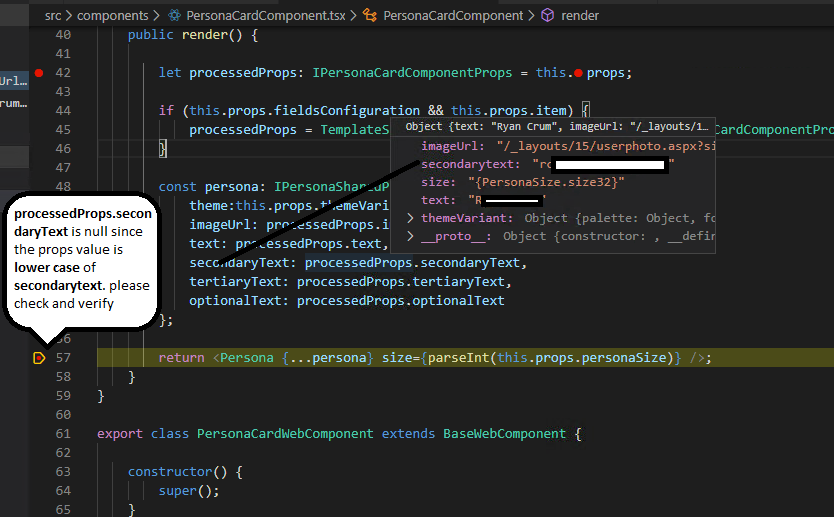The image size is (834, 517).
Task: Click render method name on line 40
Action: 205,35
